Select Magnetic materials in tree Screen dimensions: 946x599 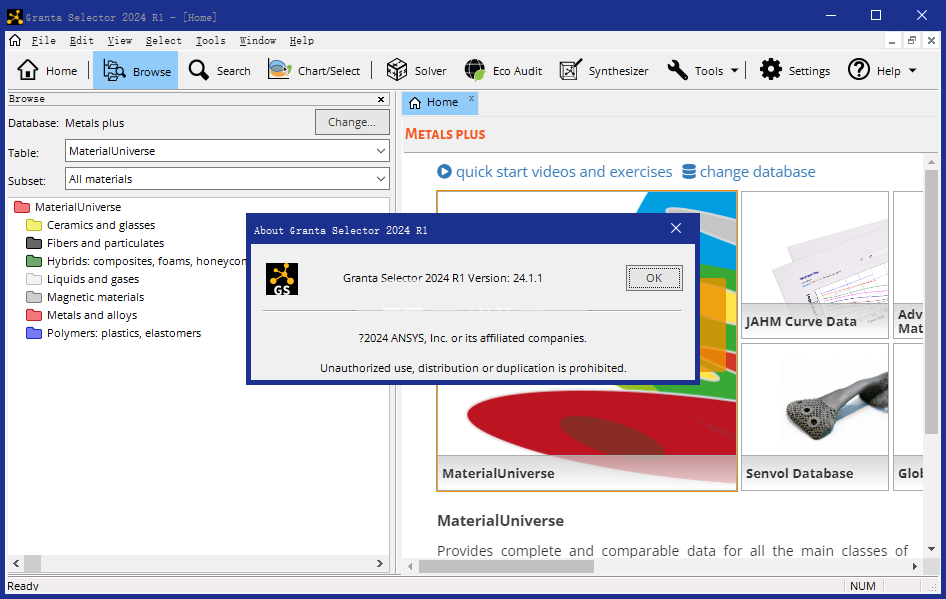coord(95,297)
